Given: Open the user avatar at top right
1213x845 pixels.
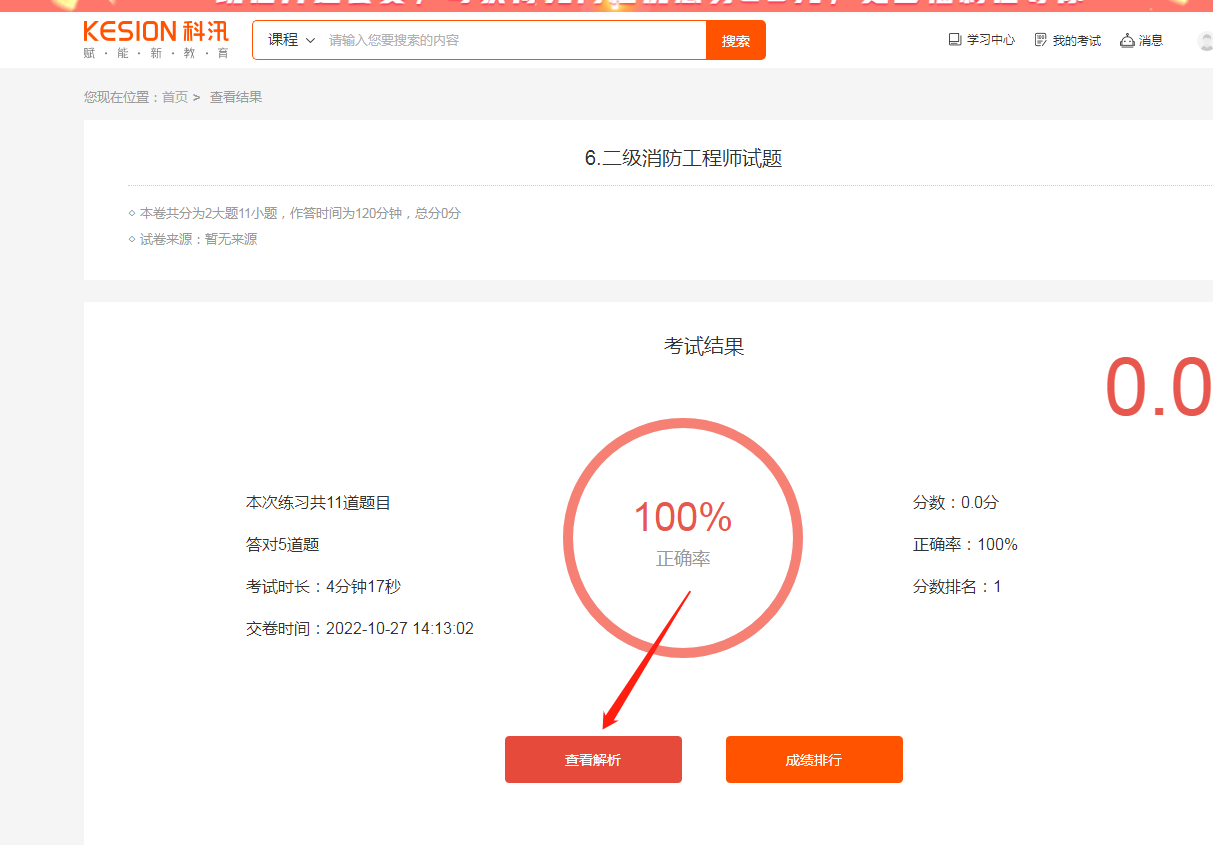Looking at the screenshot, I should 1205,40.
